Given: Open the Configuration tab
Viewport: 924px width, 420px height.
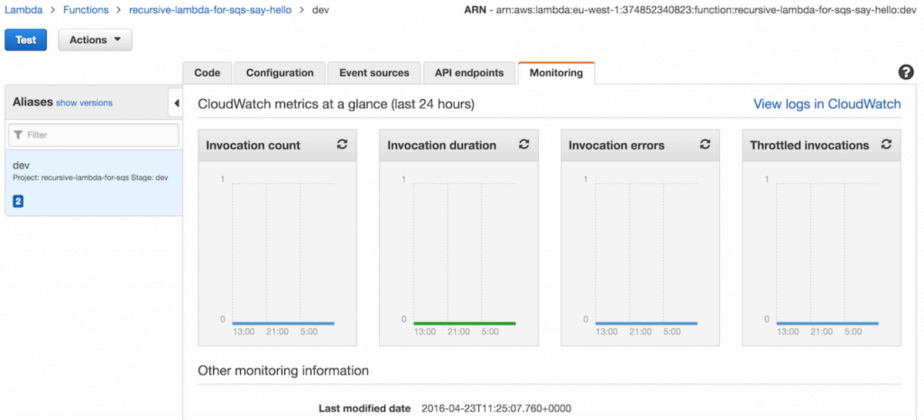Looking at the screenshot, I should [x=280, y=73].
